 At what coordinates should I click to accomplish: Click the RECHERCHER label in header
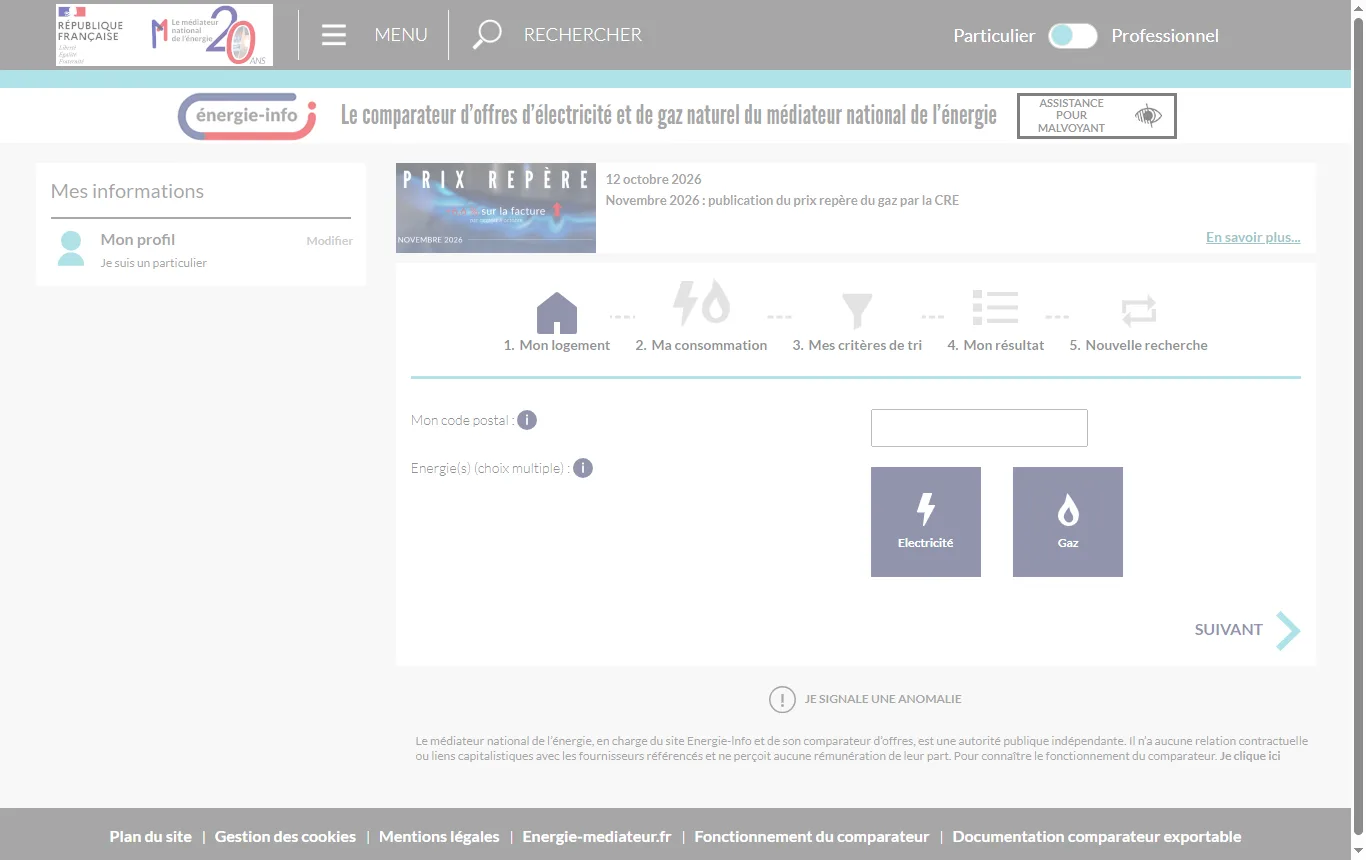583,35
